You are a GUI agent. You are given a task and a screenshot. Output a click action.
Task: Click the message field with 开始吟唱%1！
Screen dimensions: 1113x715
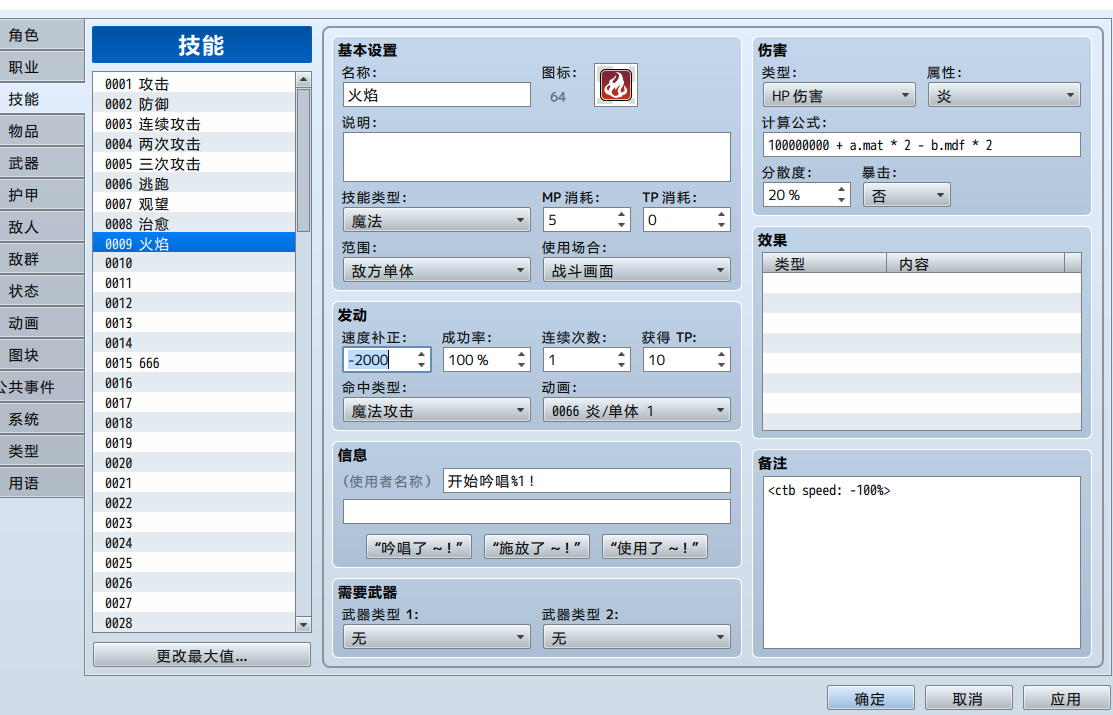(586, 481)
